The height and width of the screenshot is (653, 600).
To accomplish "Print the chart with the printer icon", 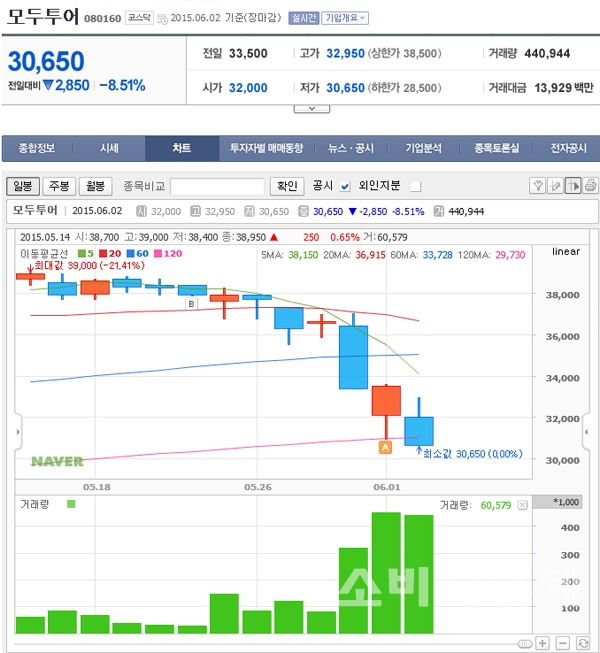I will tap(590, 185).
